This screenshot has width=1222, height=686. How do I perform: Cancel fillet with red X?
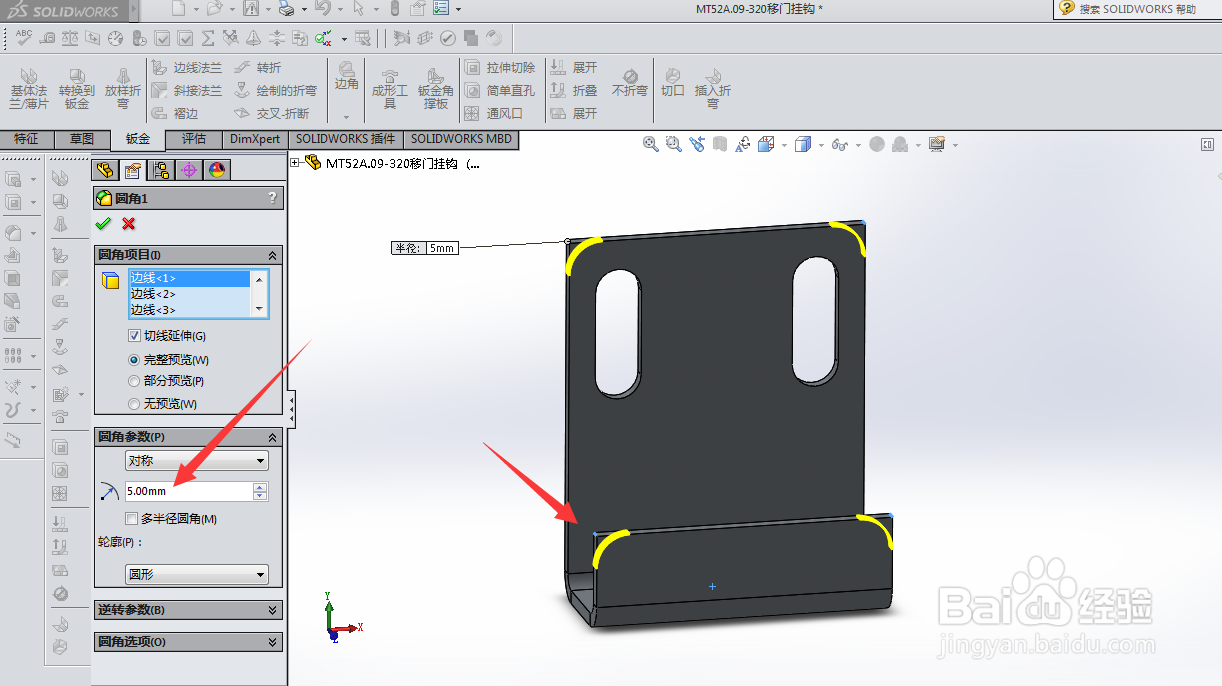click(x=128, y=223)
